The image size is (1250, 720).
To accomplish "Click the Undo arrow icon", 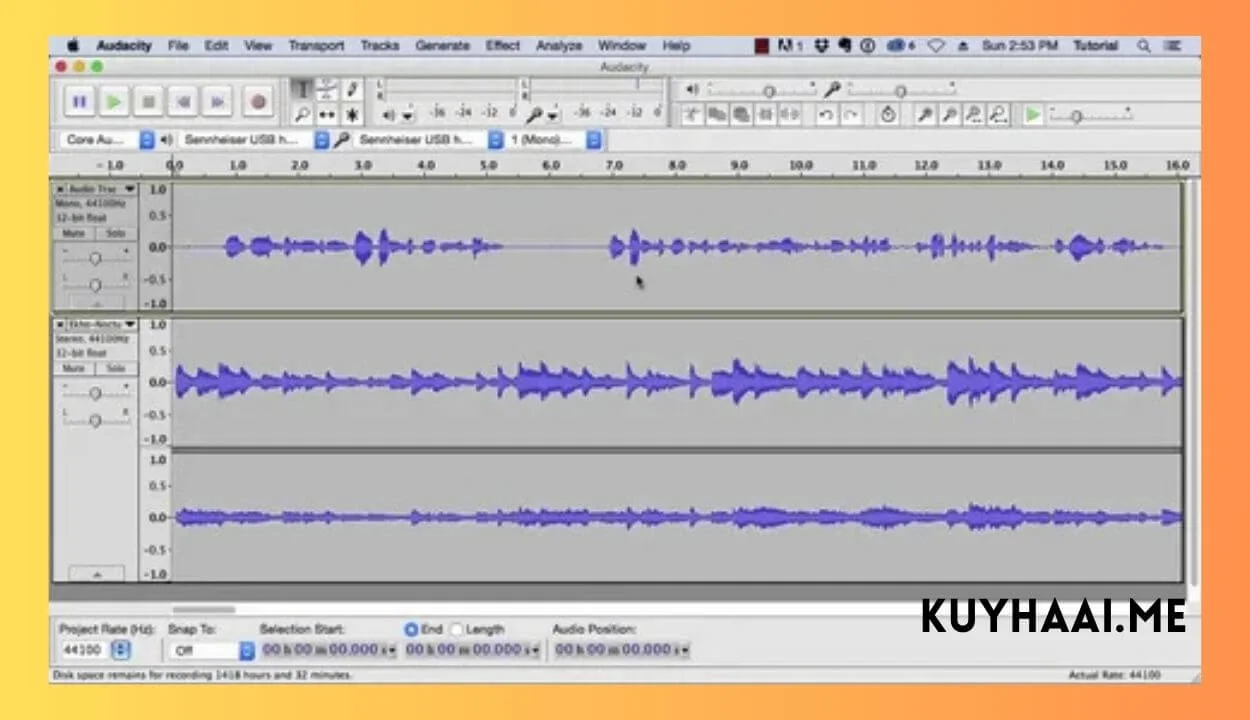I will point(826,115).
